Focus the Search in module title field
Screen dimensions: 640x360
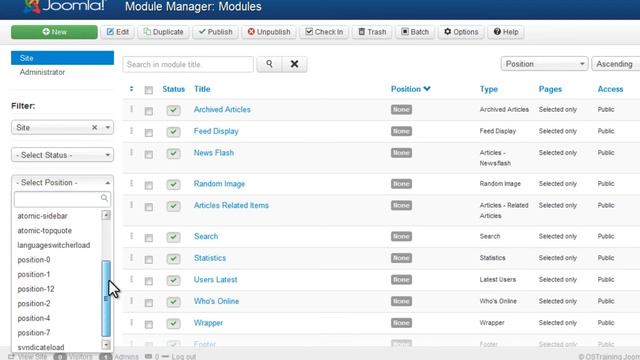(188, 64)
